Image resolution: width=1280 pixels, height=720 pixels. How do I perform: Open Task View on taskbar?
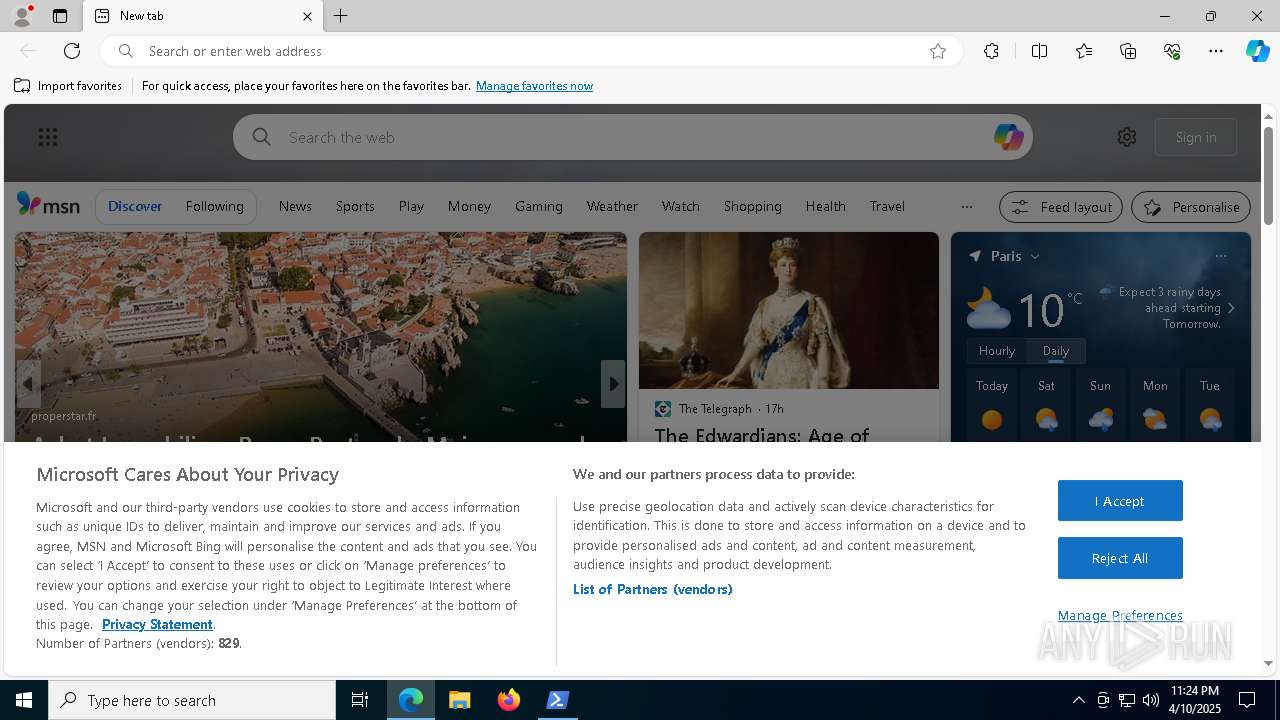coord(360,700)
